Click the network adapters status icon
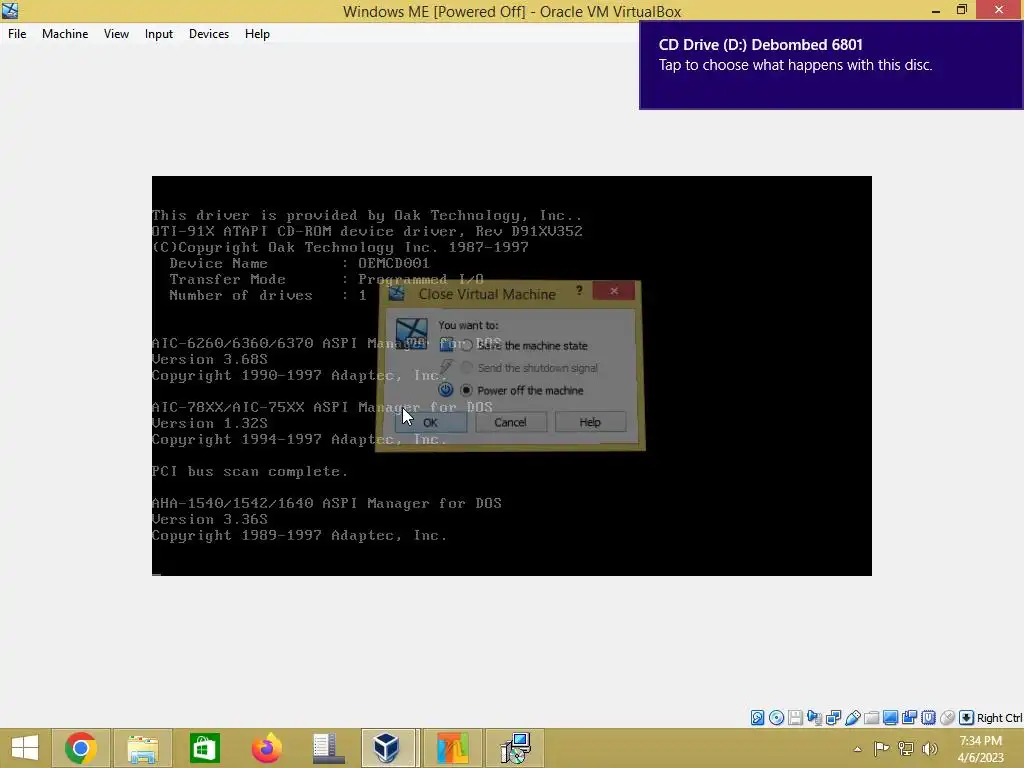This screenshot has width=1024, height=768. (x=833, y=718)
